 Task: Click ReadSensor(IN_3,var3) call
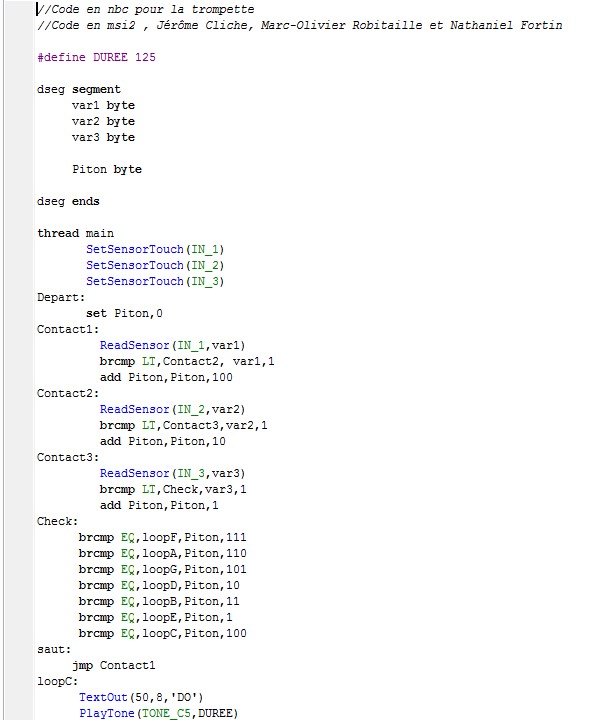(173, 473)
